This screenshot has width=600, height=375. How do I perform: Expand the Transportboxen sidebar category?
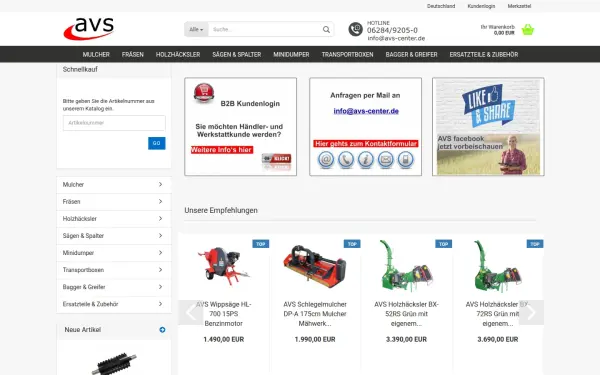tap(114, 270)
